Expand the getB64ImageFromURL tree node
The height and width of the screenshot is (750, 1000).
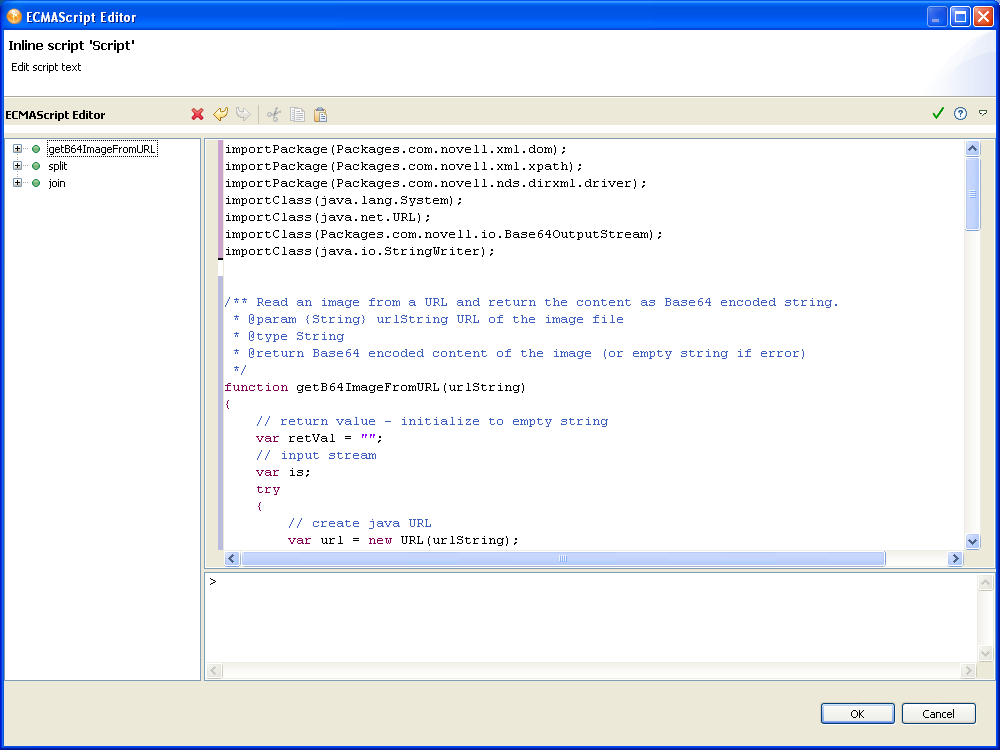(x=17, y=149)
